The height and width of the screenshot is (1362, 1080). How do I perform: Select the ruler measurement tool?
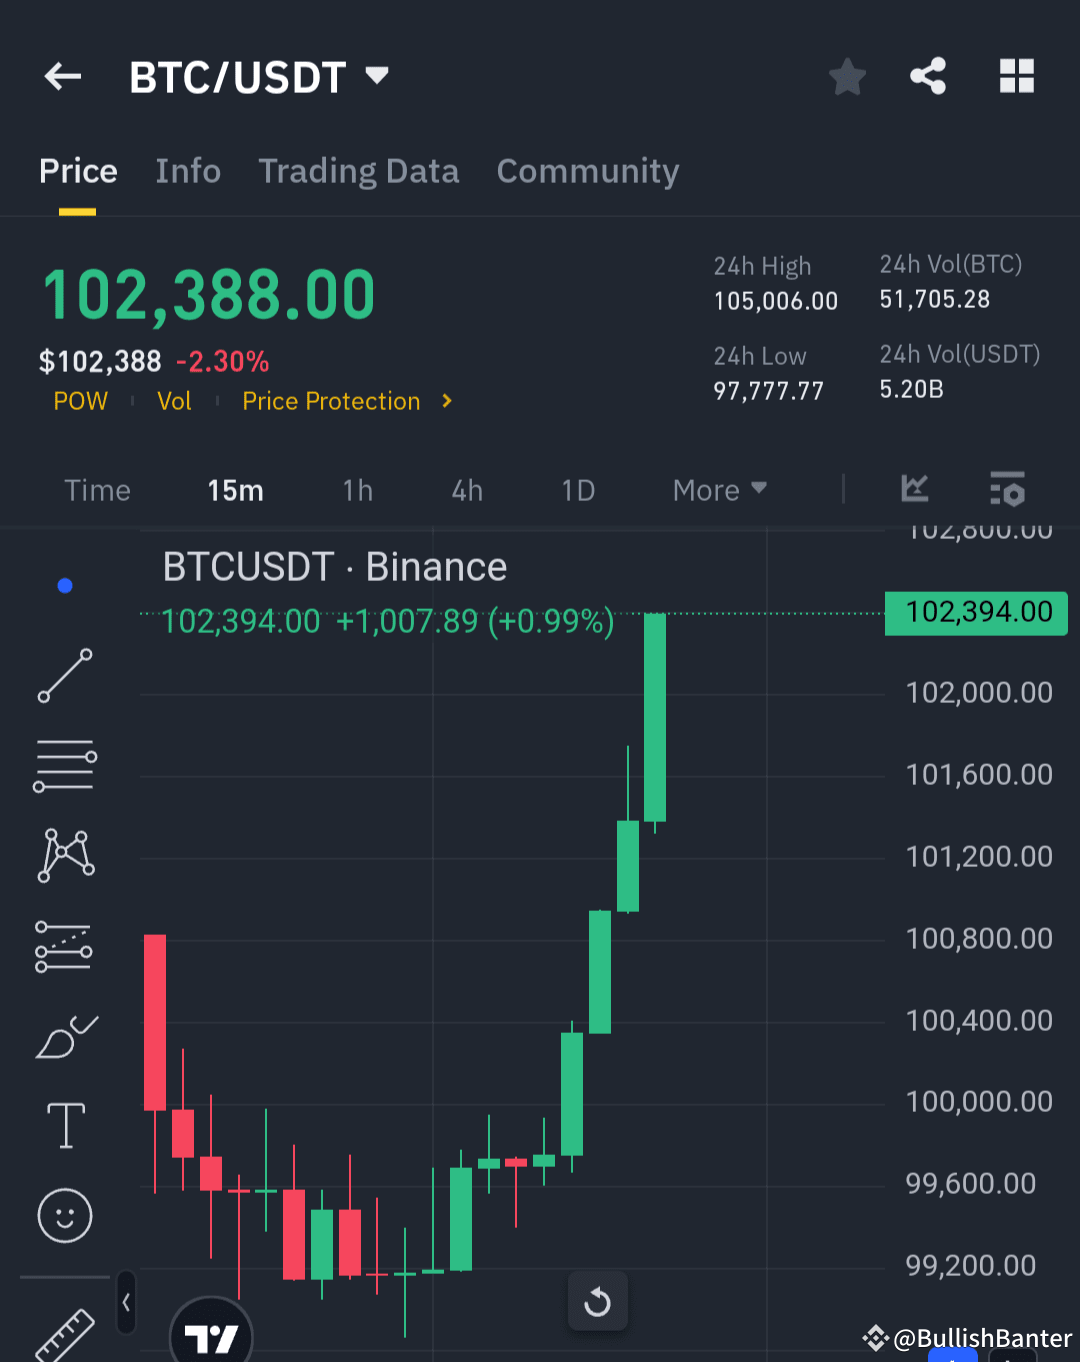tap(64, 1335)
